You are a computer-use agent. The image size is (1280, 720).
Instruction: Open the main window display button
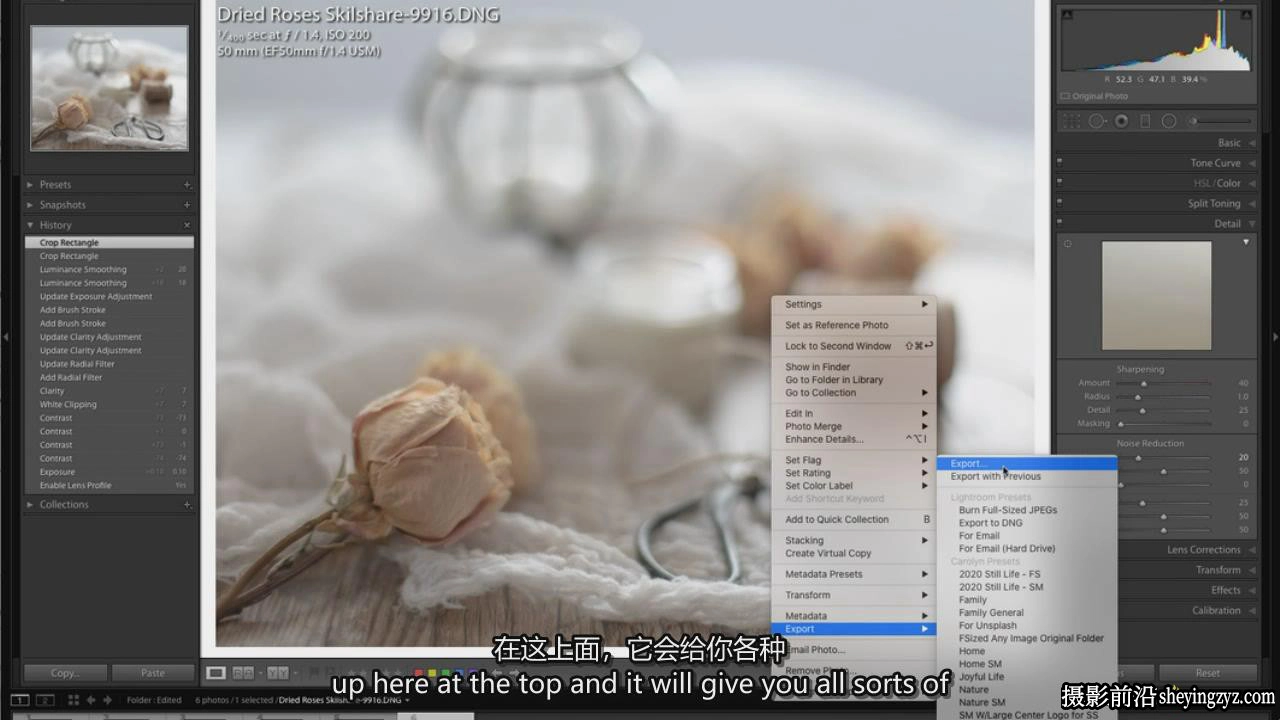[19, 700]
